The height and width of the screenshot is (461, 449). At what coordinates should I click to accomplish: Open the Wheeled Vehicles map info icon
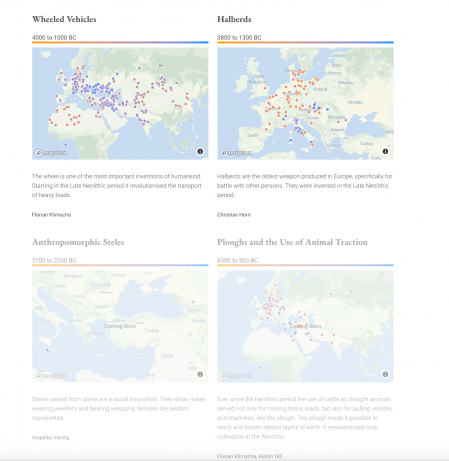[200, 151]
